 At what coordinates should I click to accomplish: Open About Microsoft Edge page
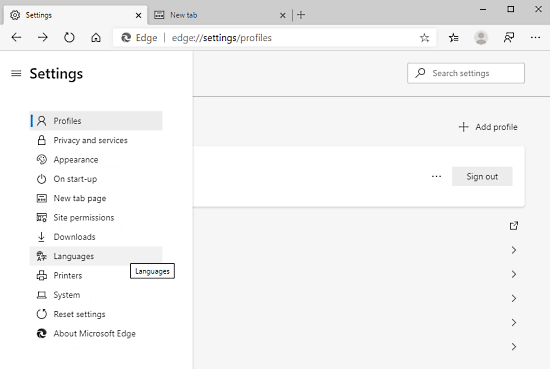(96, 333)
